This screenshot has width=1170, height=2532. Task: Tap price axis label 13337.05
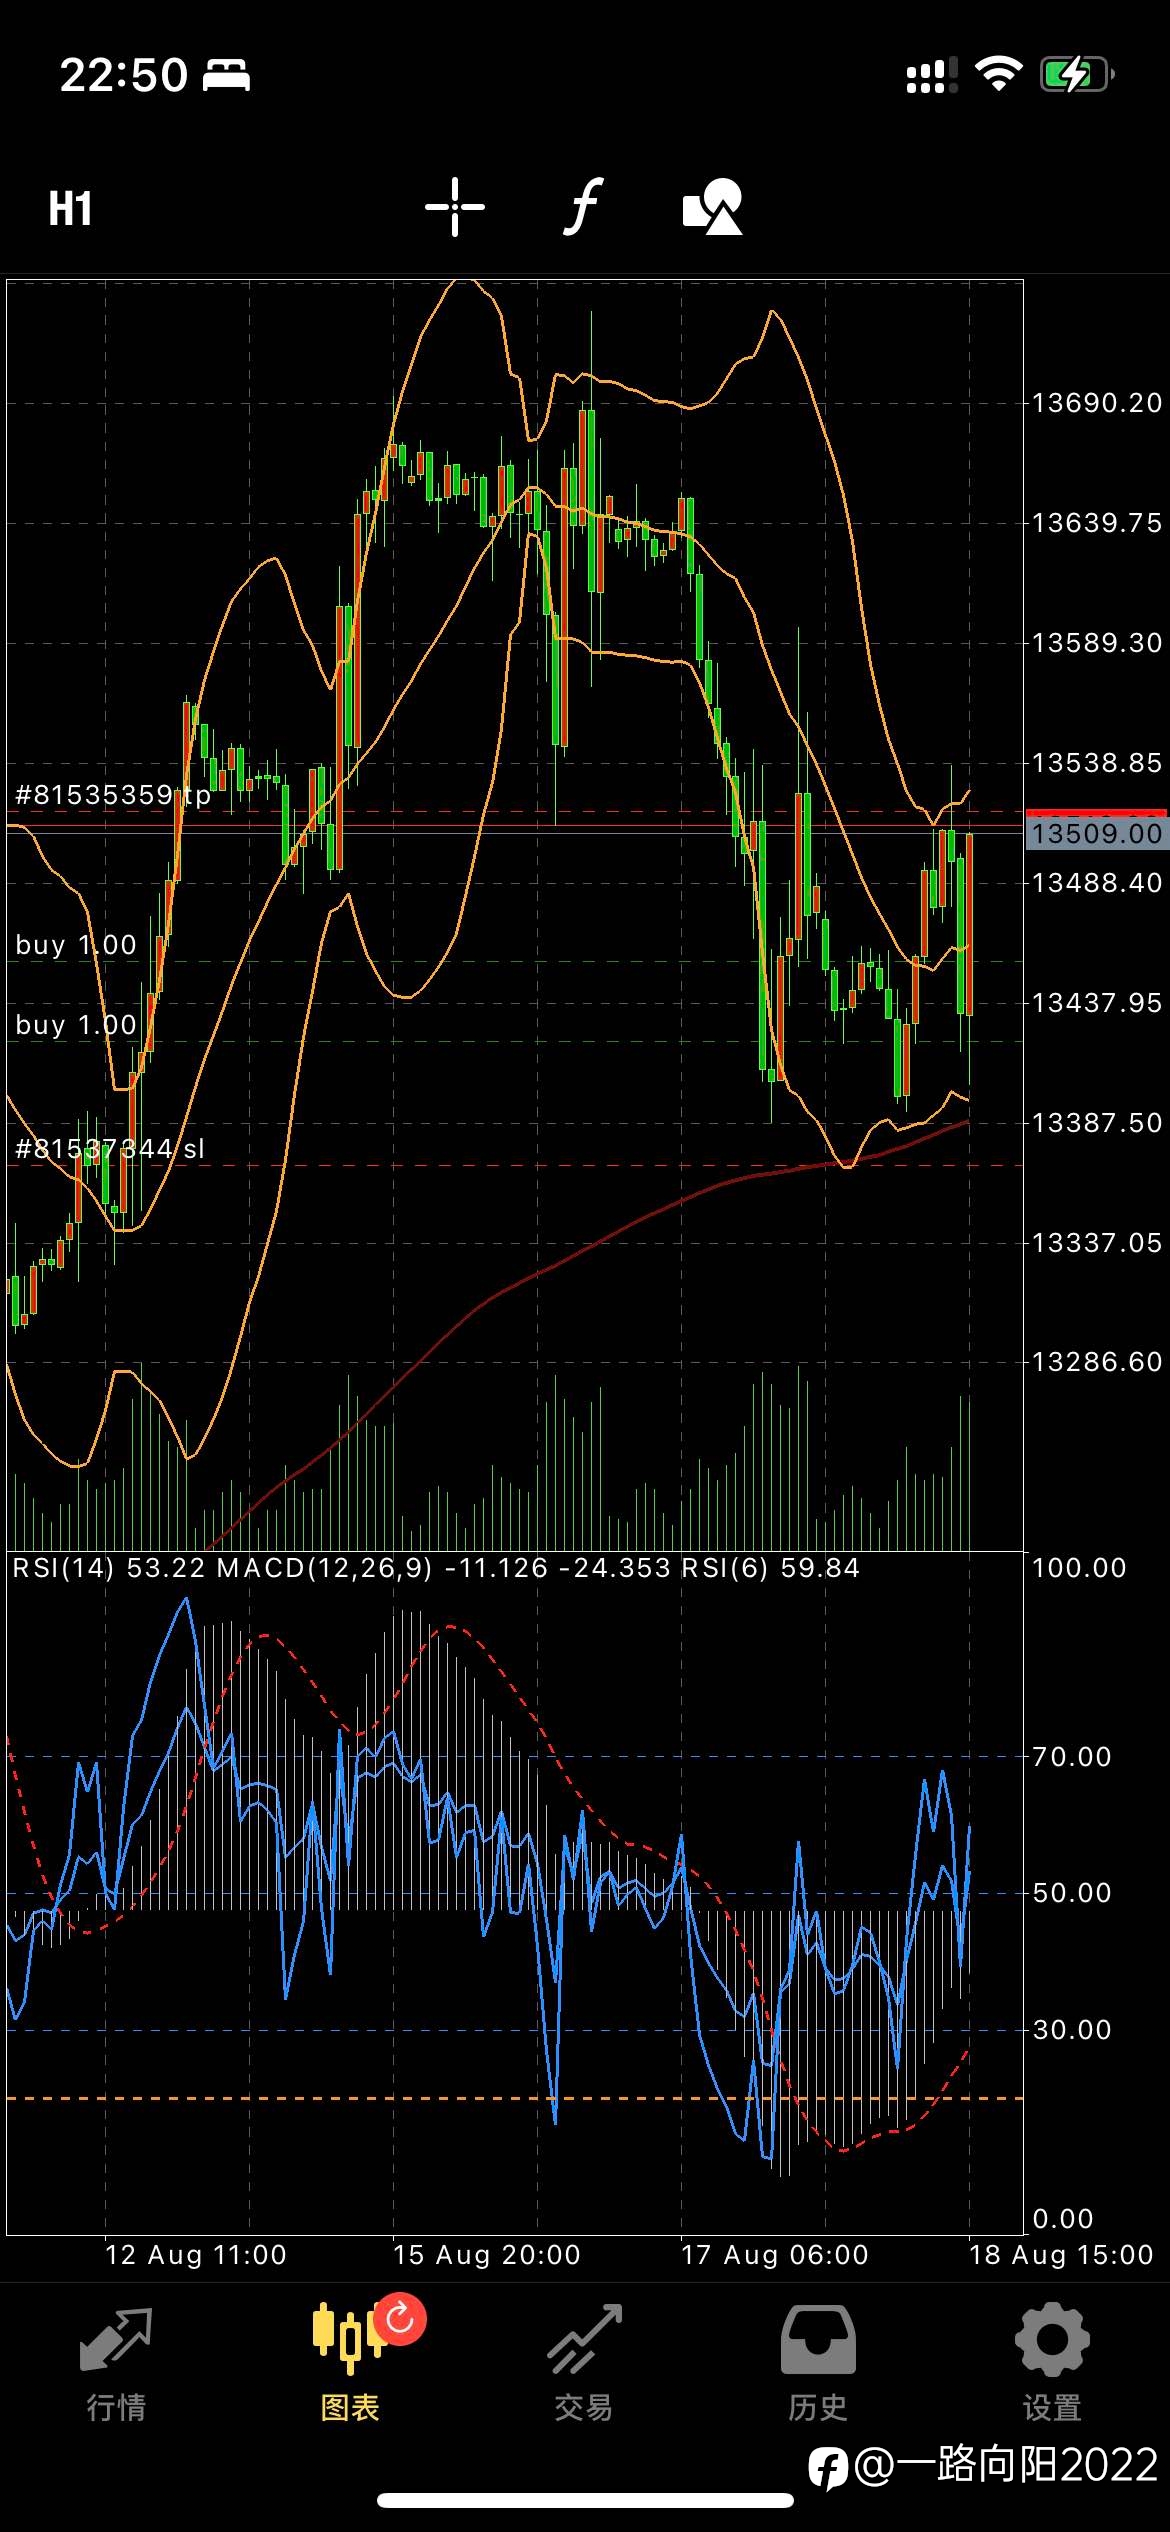(1097, 1243)
